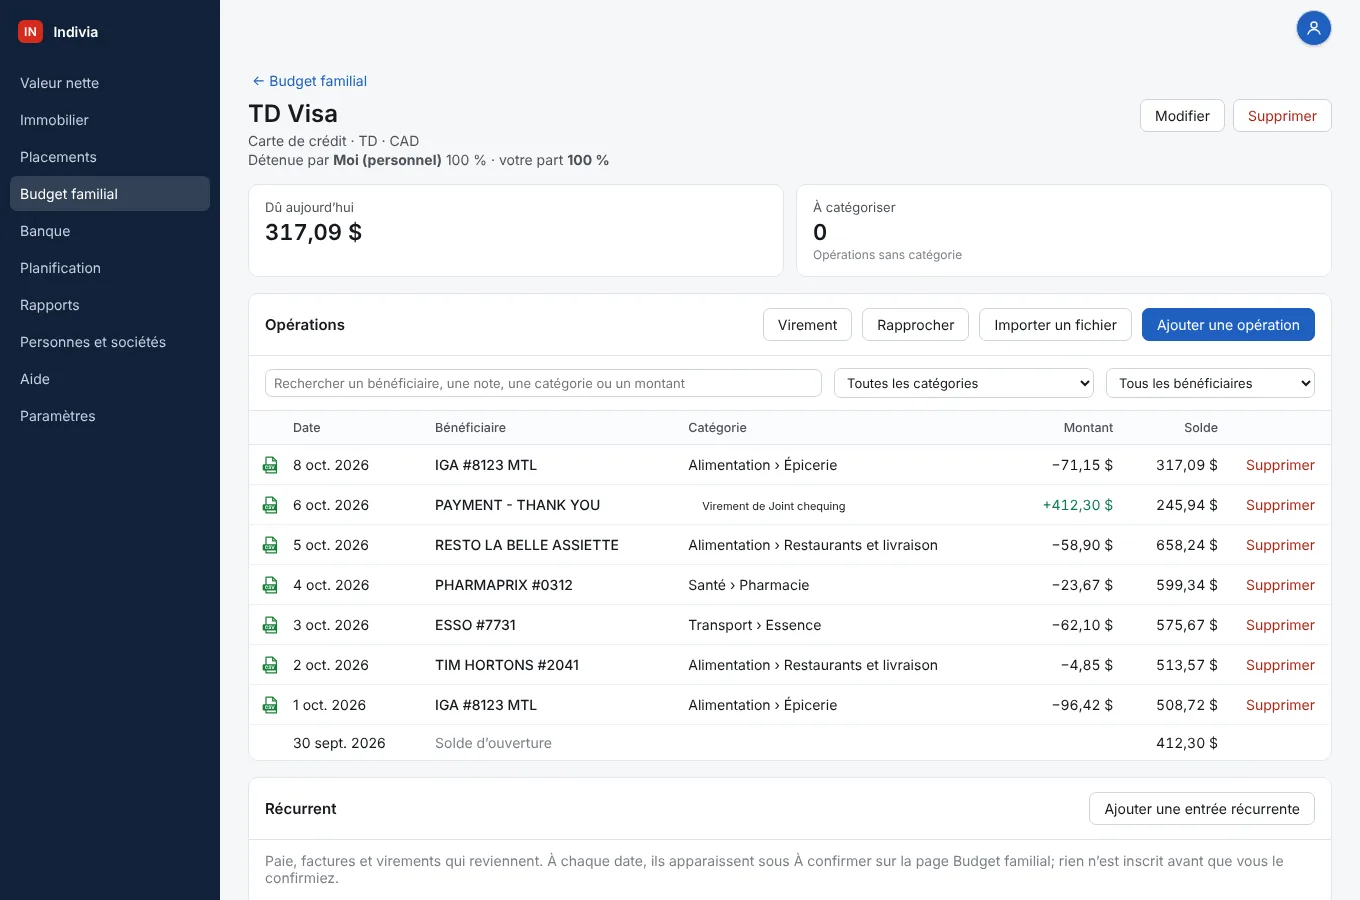
Task: Click file icon beside TIM HORTONS #2041 row
Action: (270, 665)
